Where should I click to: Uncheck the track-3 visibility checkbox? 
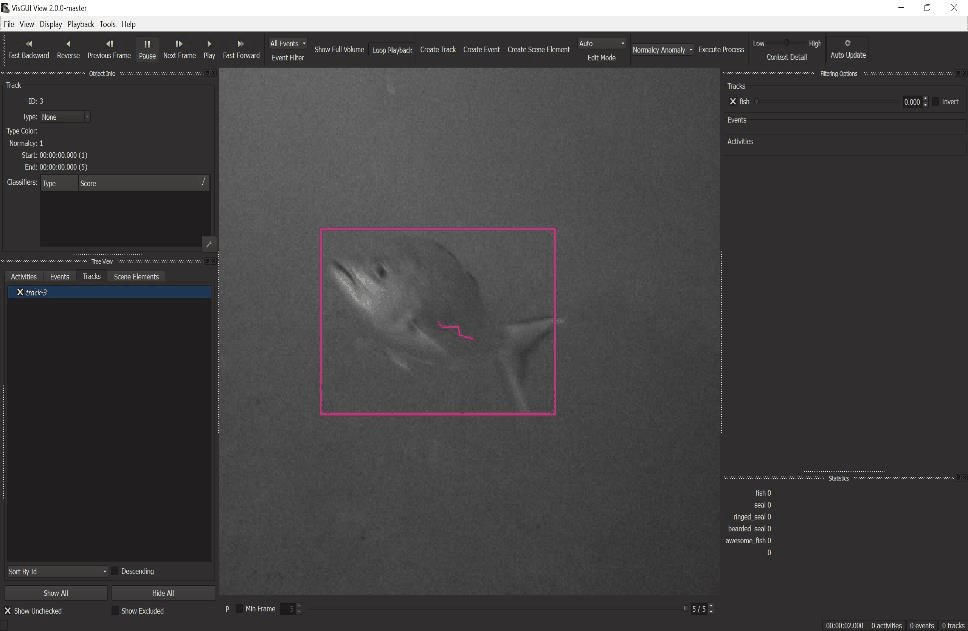20,292
